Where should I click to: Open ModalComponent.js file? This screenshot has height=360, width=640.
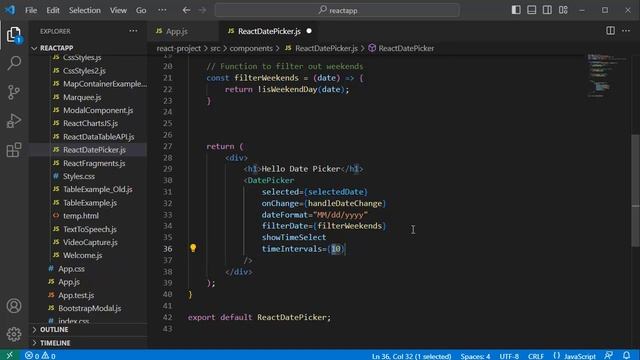98,110
